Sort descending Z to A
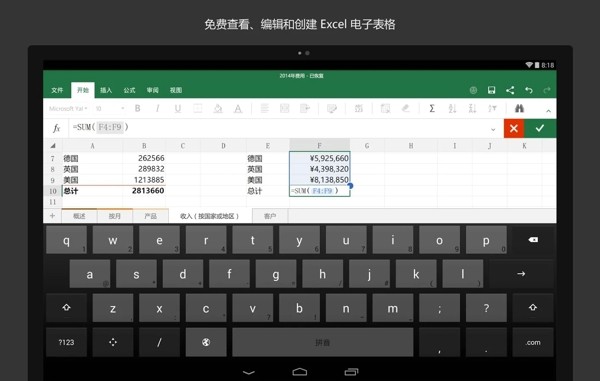Viewport: 600px width, 381px height. [473, 109]
